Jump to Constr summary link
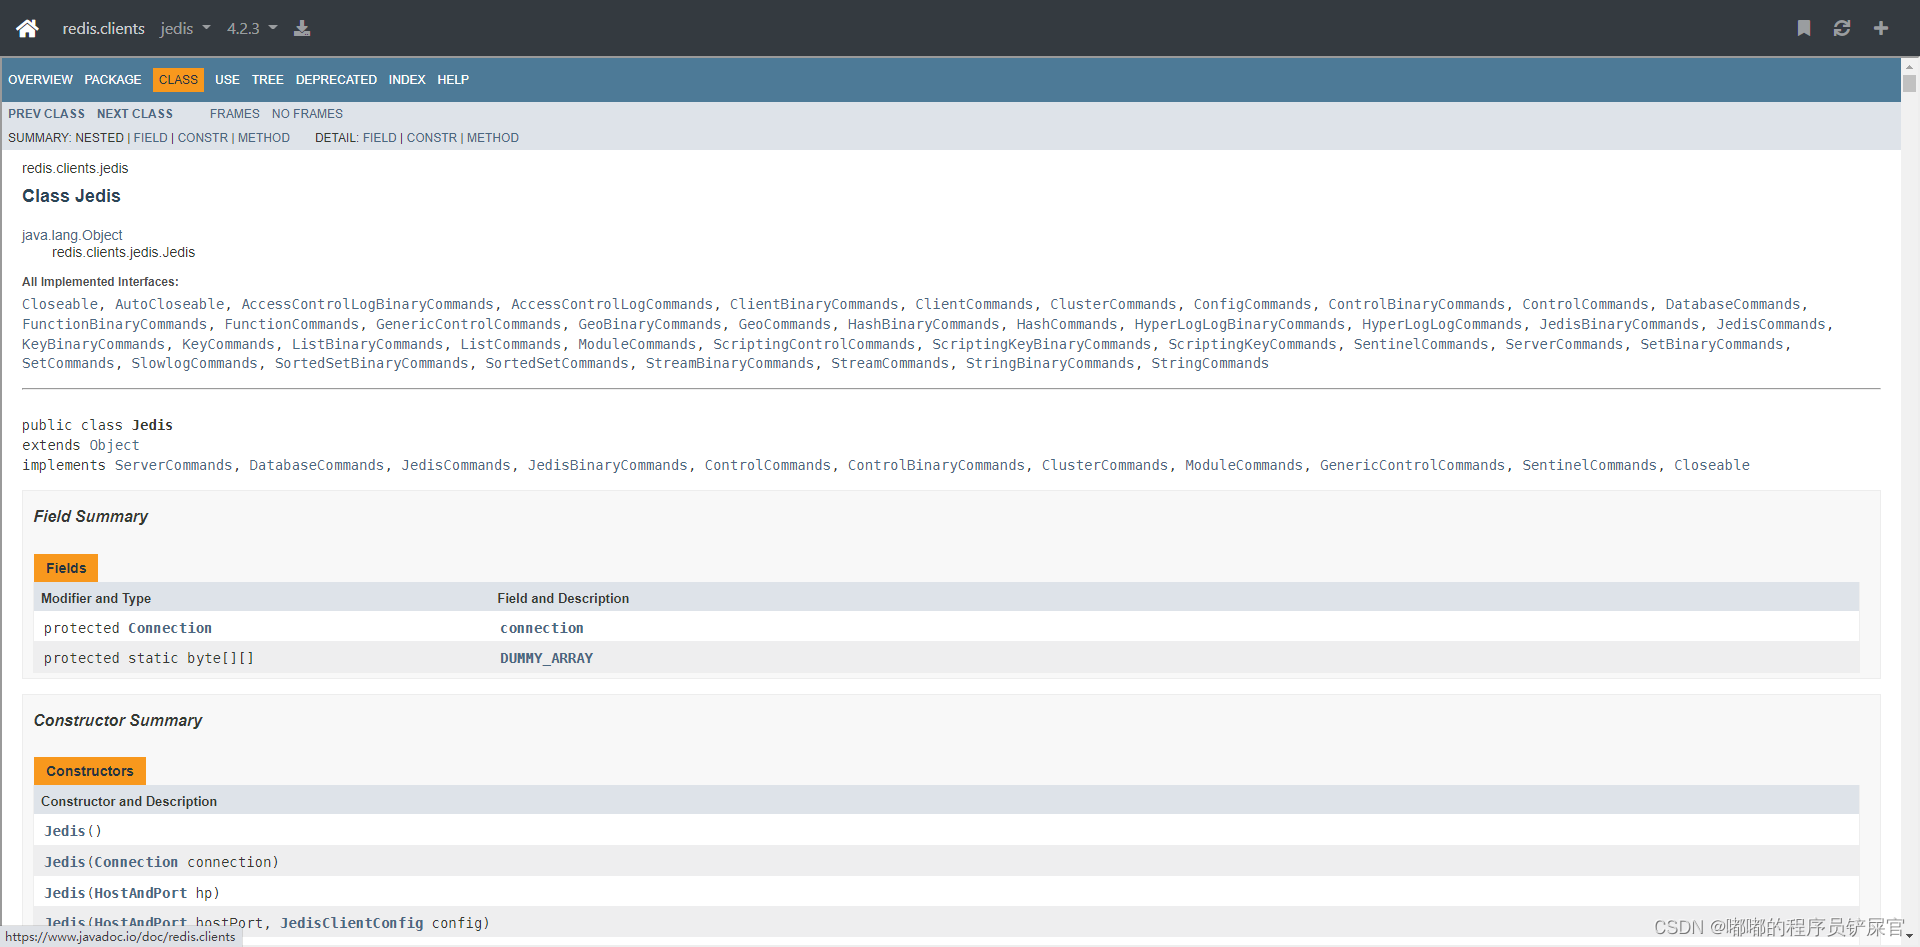This screenshot has height=947, width=1920. click(x=203, y=138)
